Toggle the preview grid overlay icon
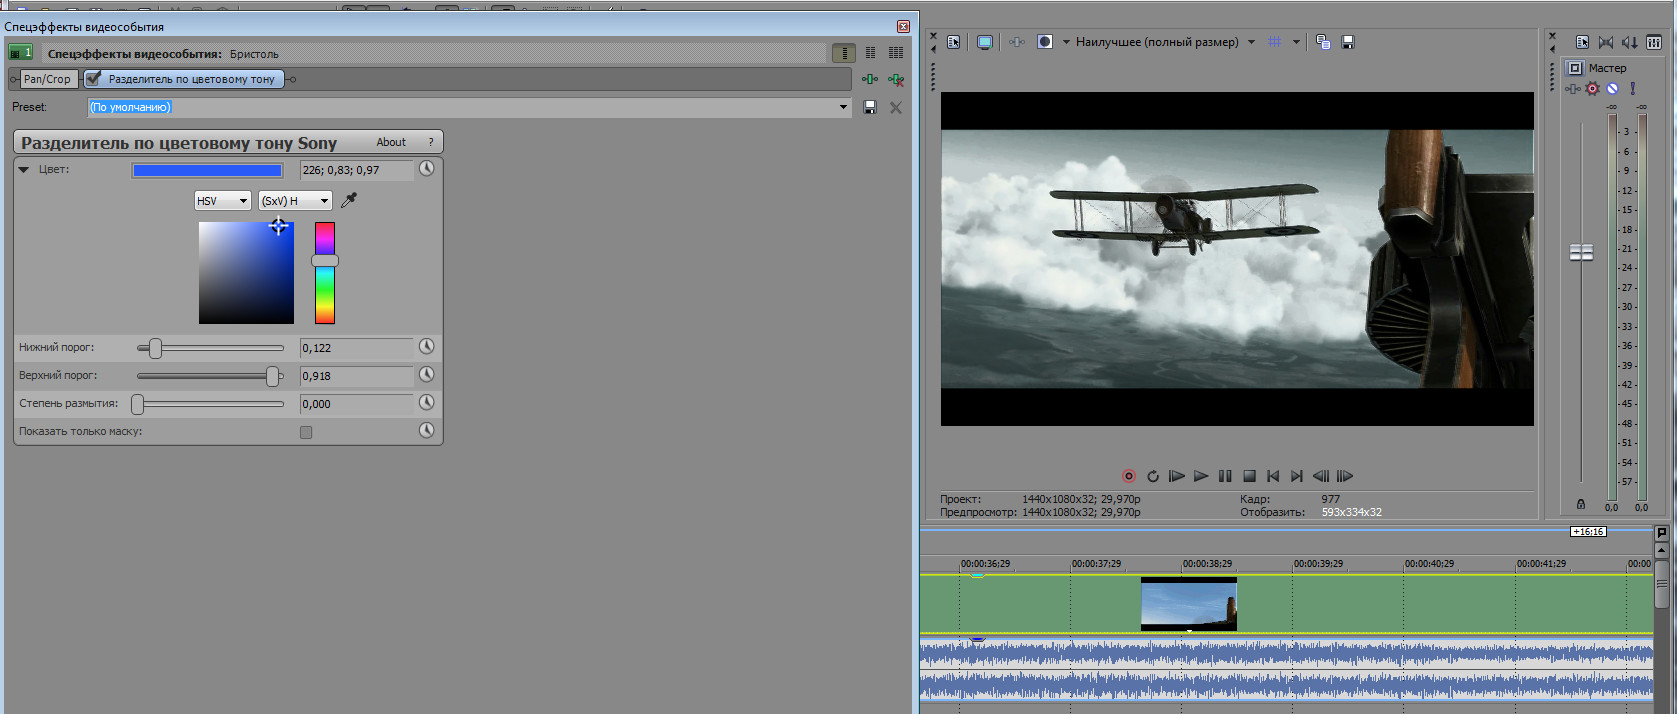Viewport: 1677px width, 714px height. tap(1275, 42)
